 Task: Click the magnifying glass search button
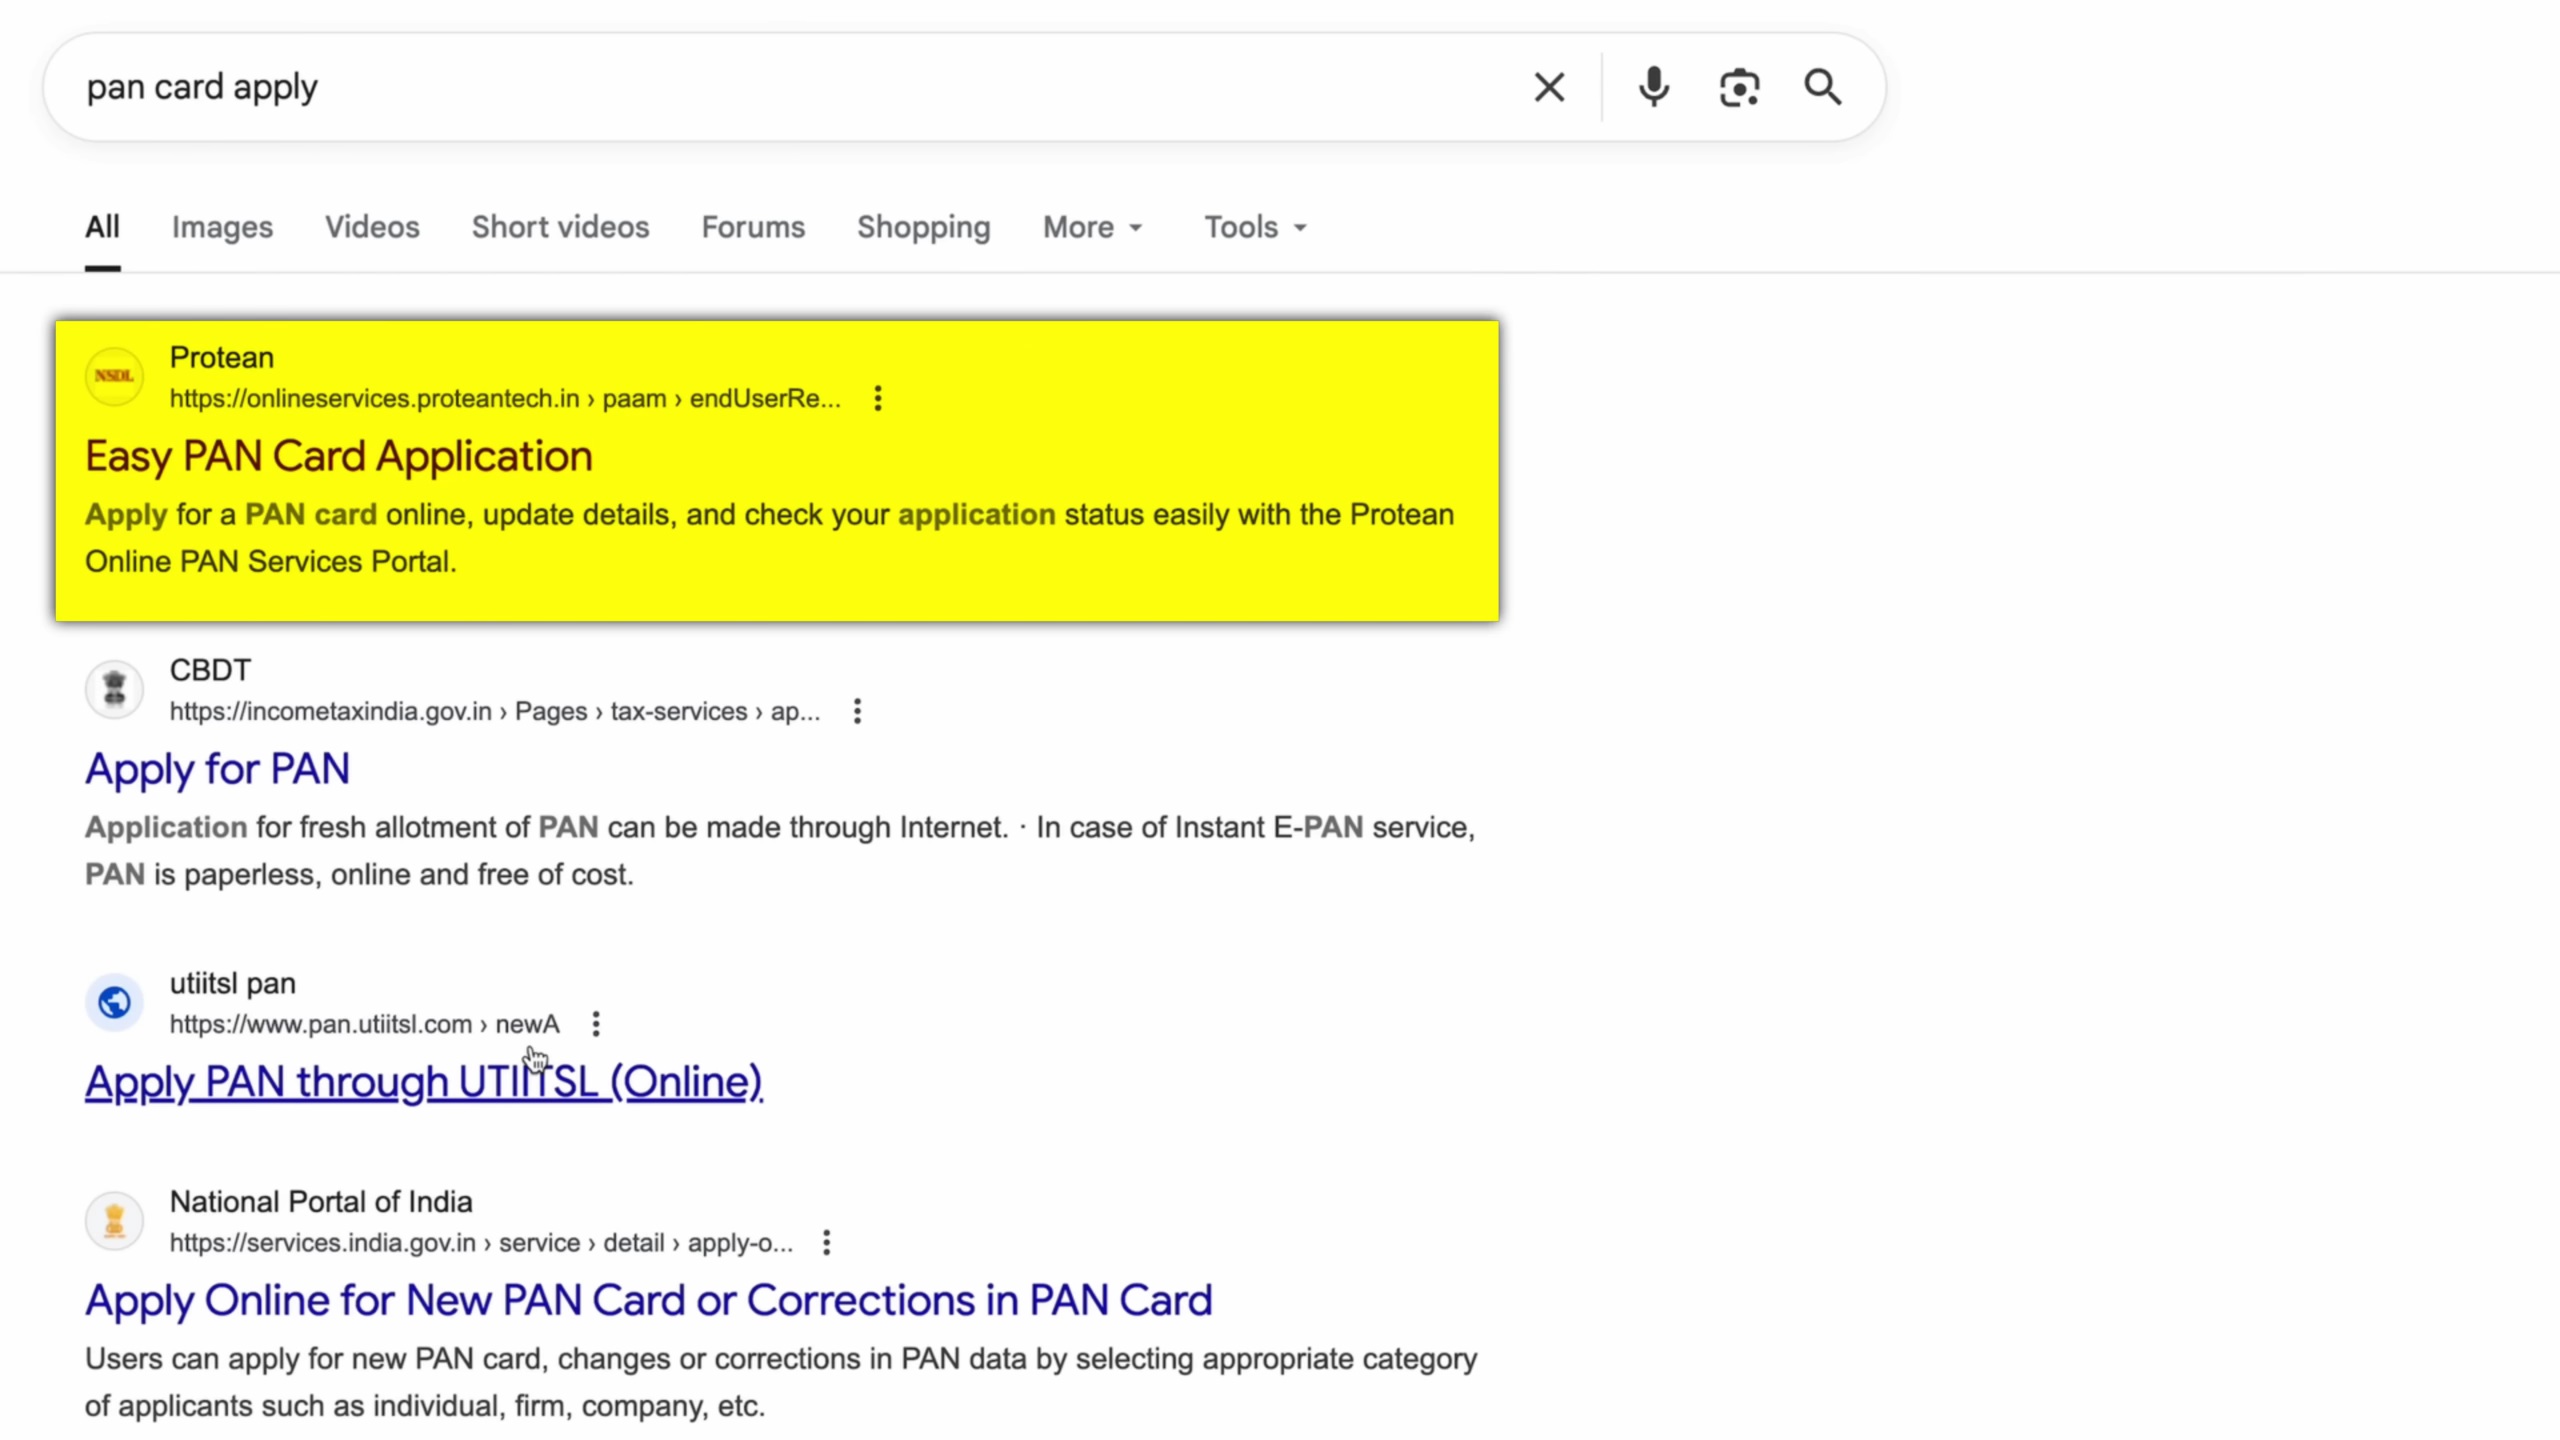click(1822, 88)
